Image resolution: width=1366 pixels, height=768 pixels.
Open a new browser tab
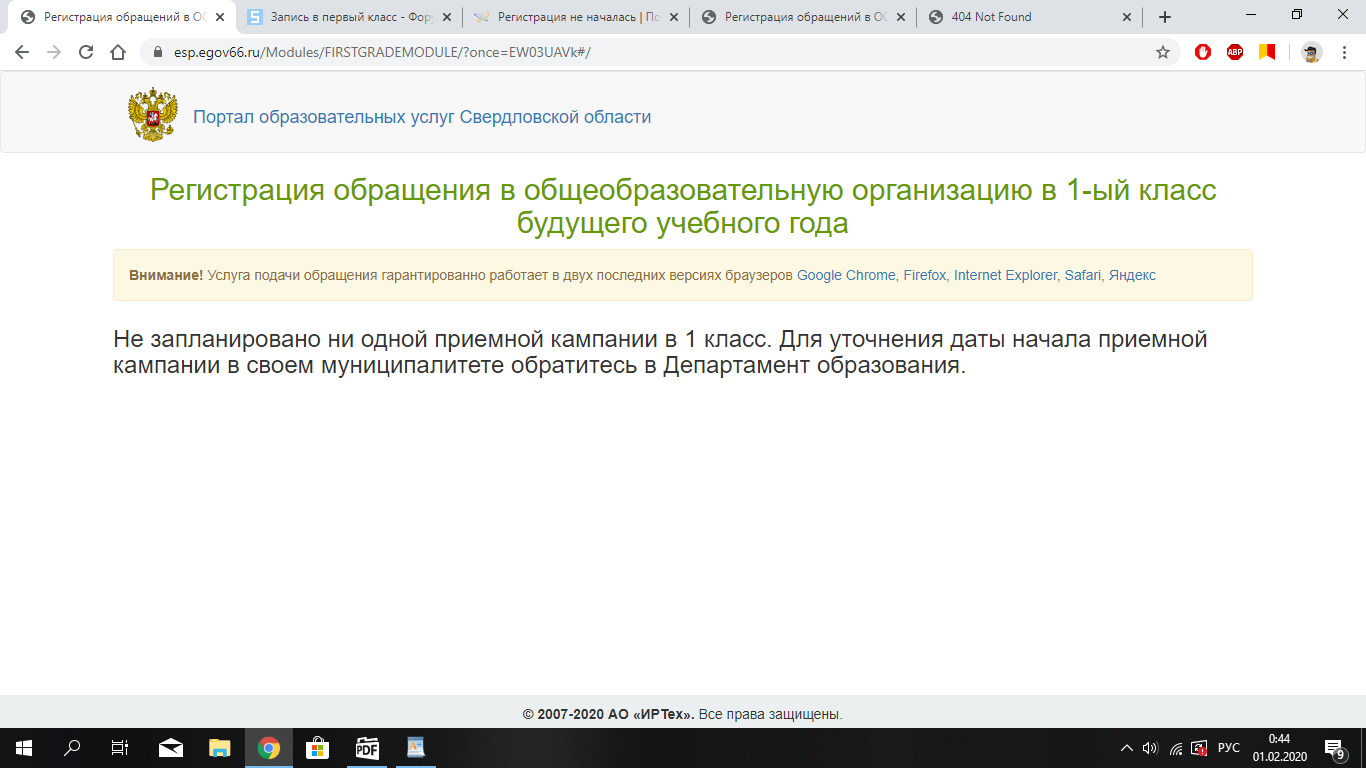pos(1165,17)
